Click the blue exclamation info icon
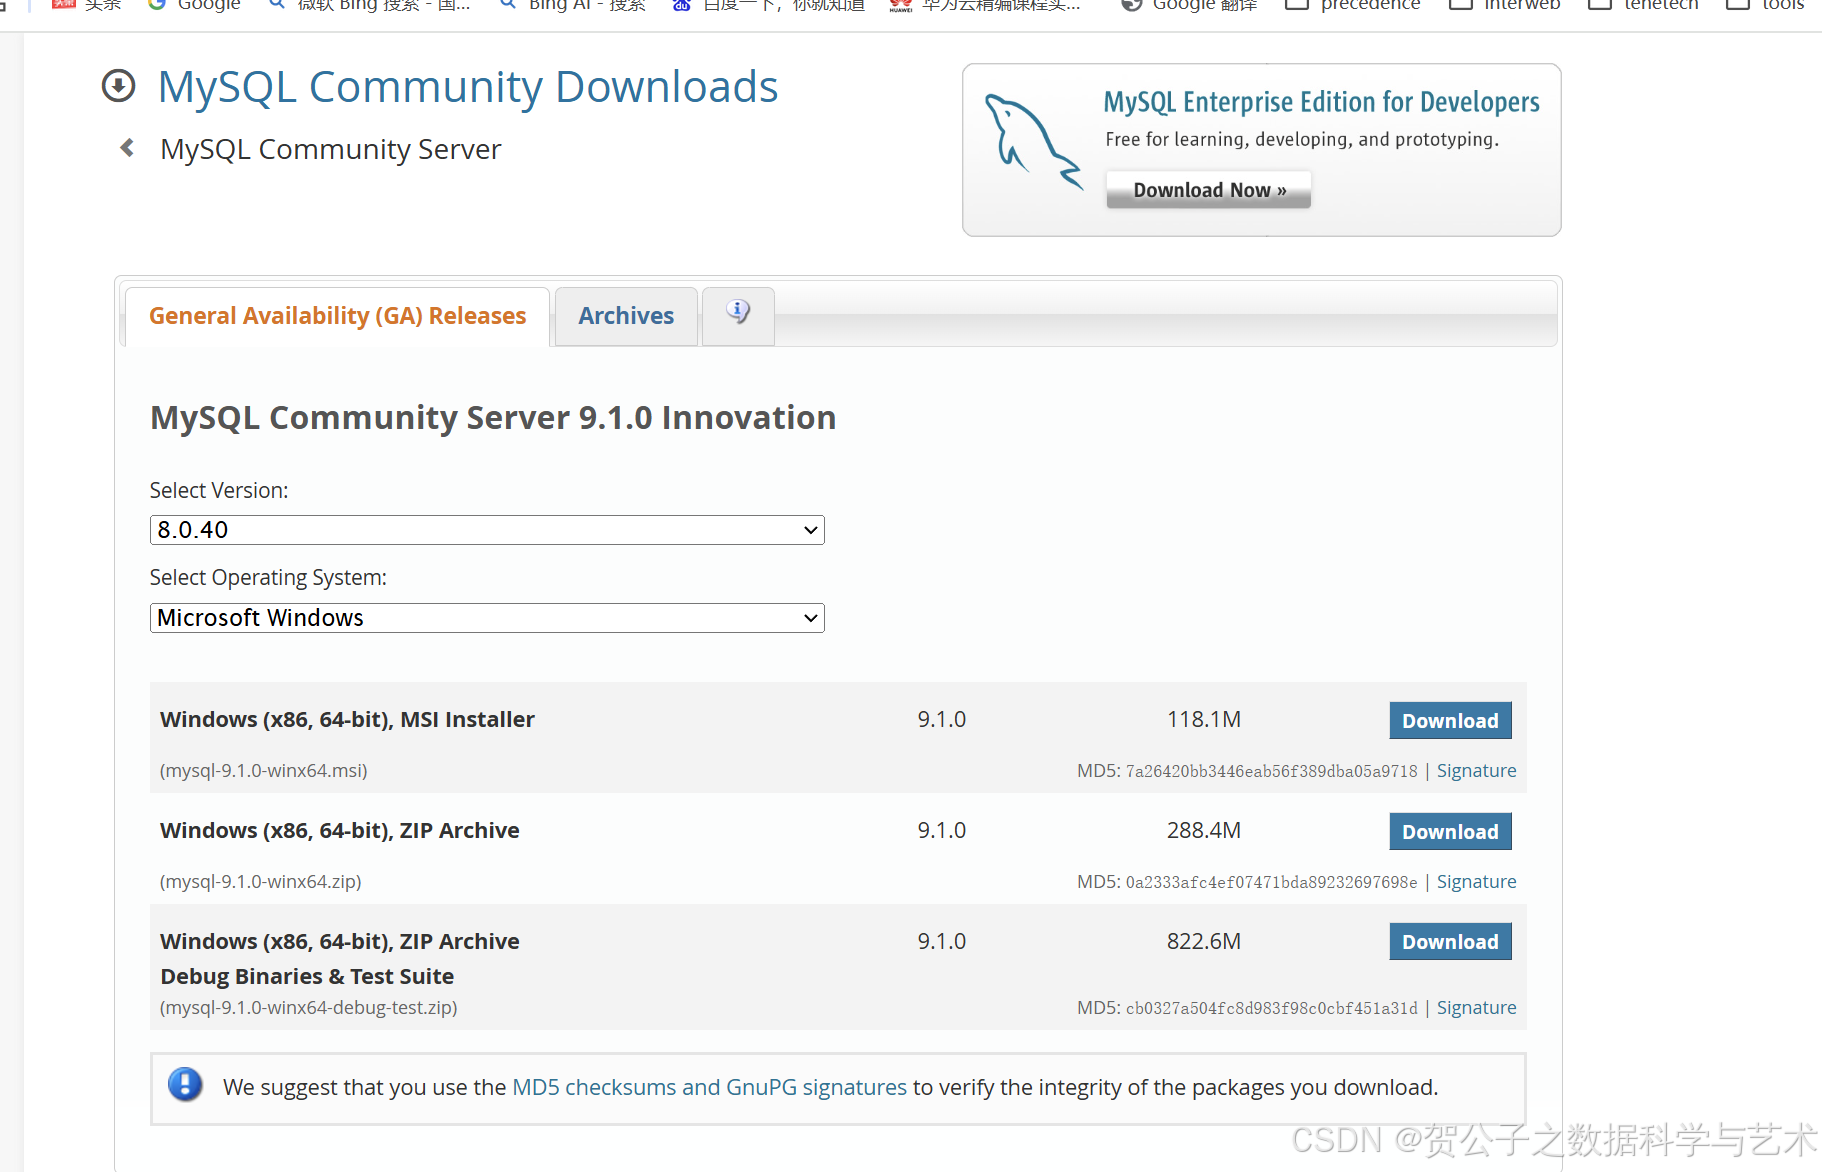 pos(185,1084)
